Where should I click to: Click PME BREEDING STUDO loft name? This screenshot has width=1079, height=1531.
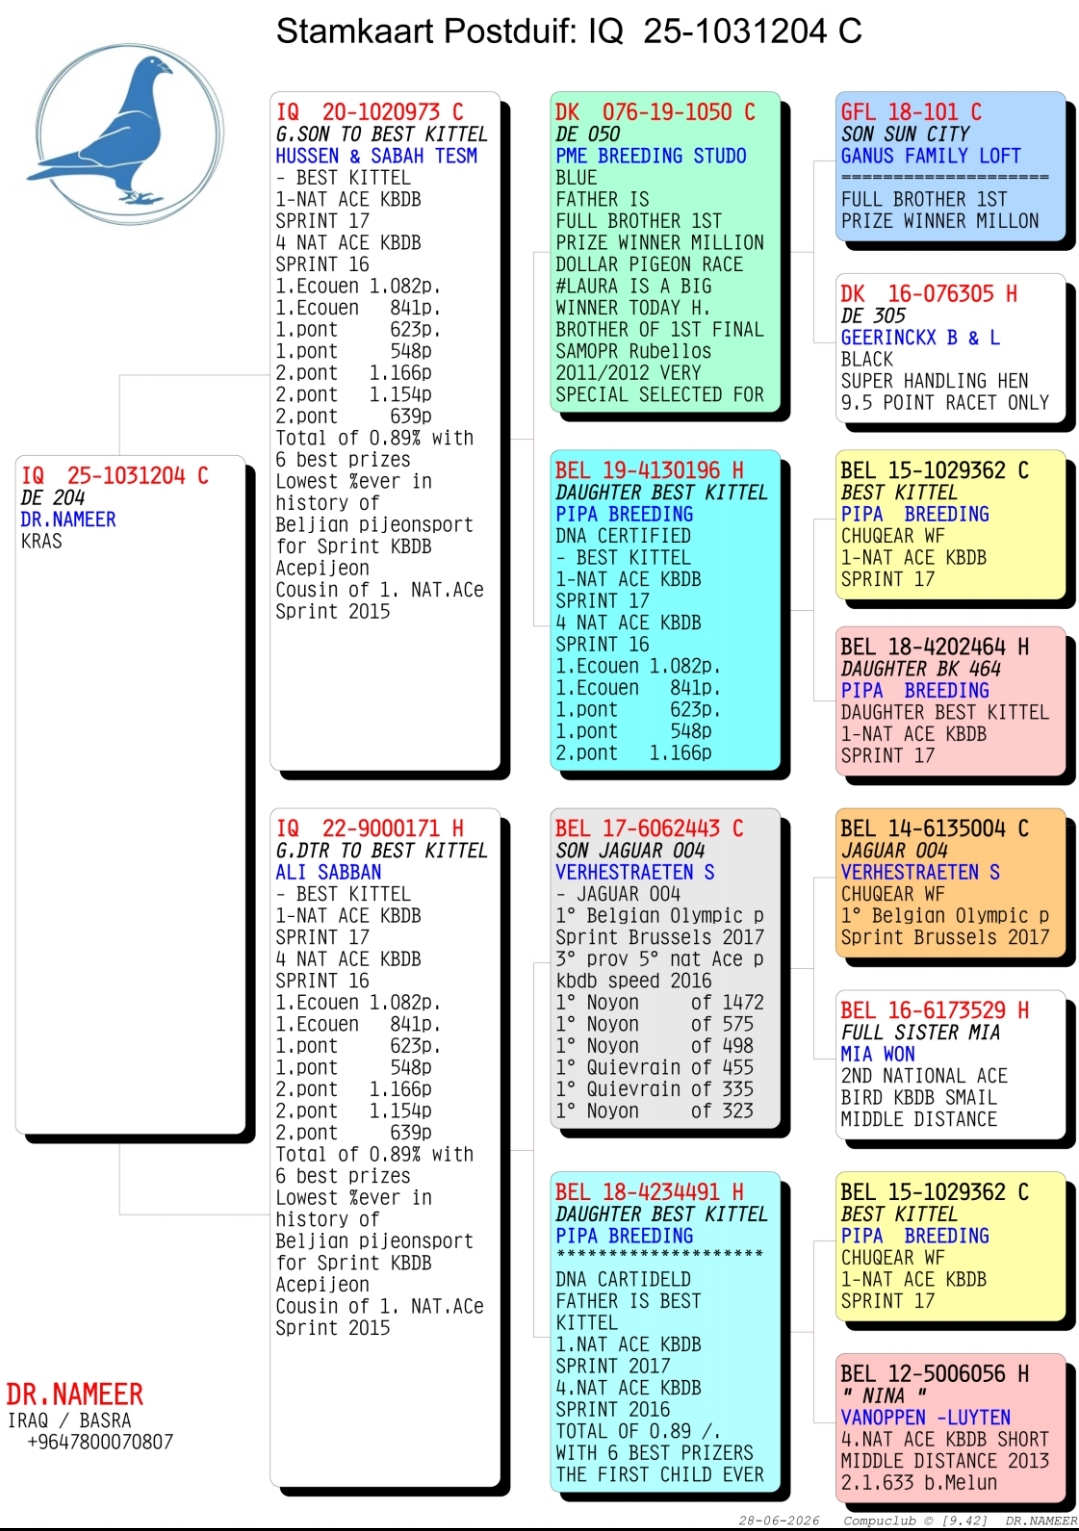click(651, 156)
